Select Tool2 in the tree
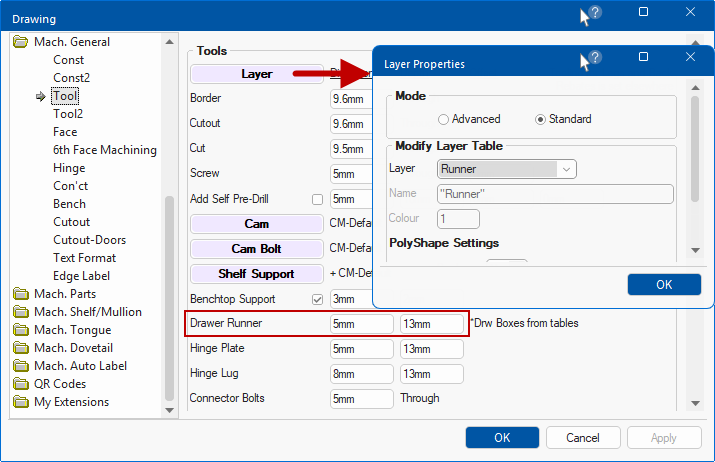The height and width of the screenshot is (462, 715). (67, 114)
